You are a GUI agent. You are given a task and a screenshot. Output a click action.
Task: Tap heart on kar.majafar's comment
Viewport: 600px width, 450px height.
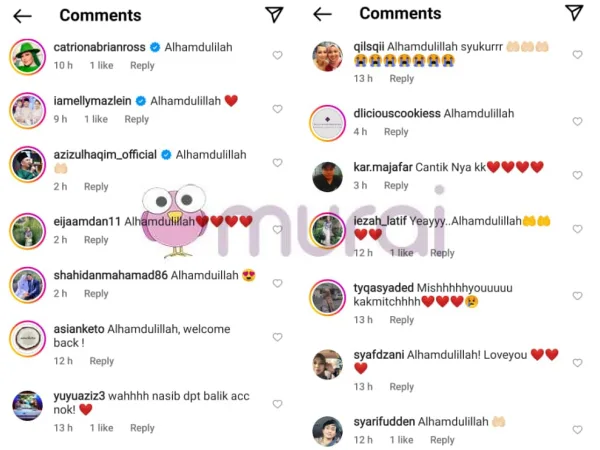(x=577, y=175)
